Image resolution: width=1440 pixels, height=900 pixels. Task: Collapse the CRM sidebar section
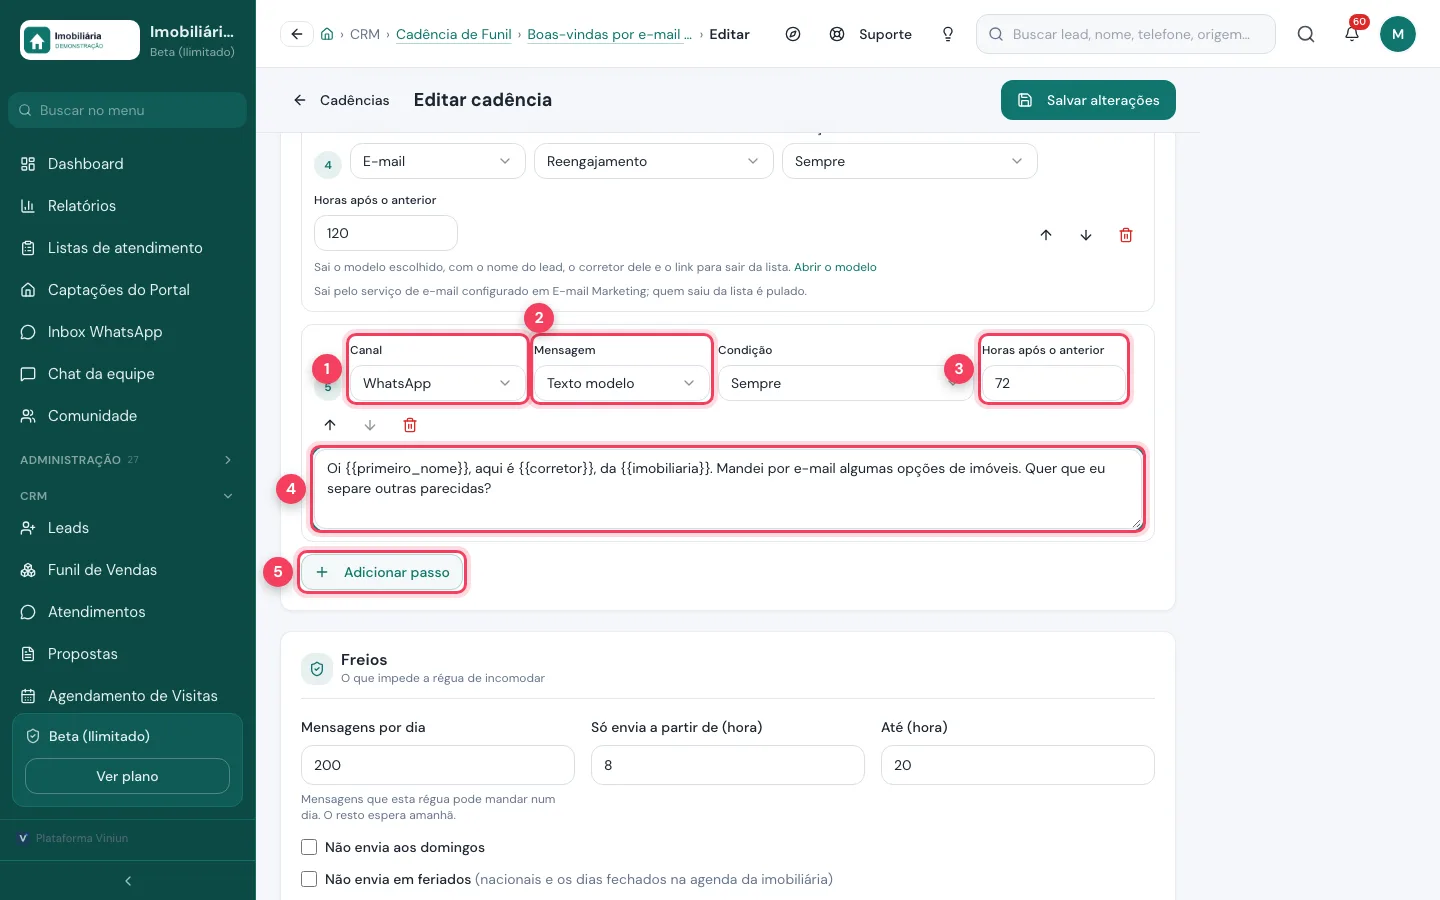pos(128,496)
